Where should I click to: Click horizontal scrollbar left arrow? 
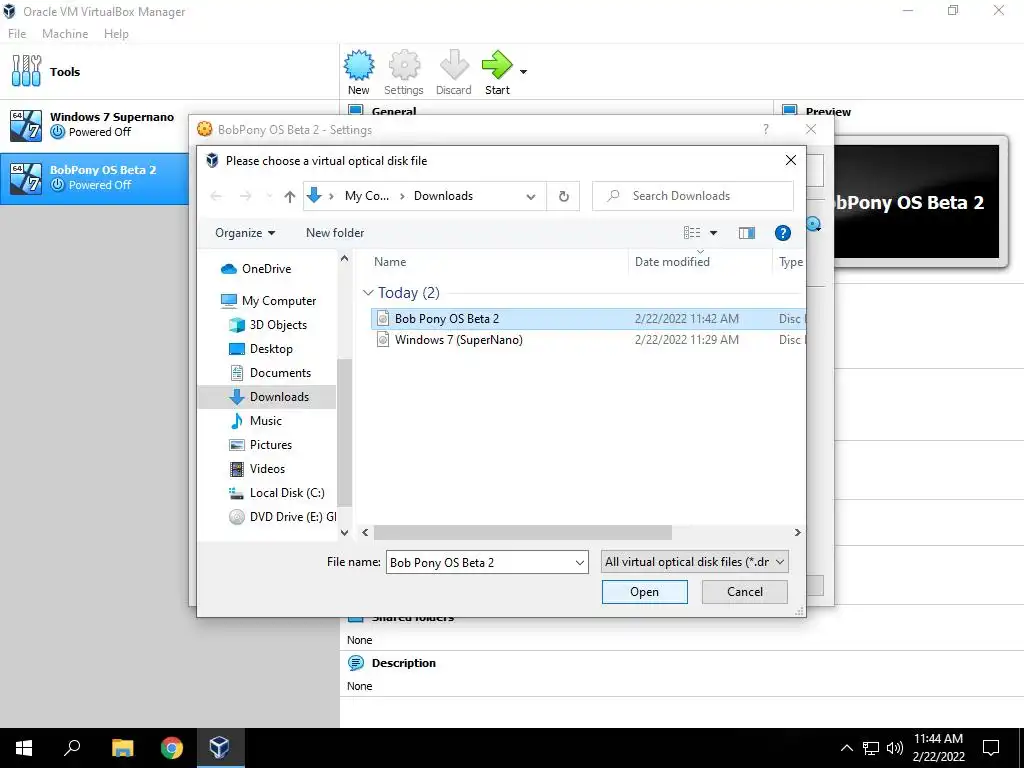[x=365, y=533]
